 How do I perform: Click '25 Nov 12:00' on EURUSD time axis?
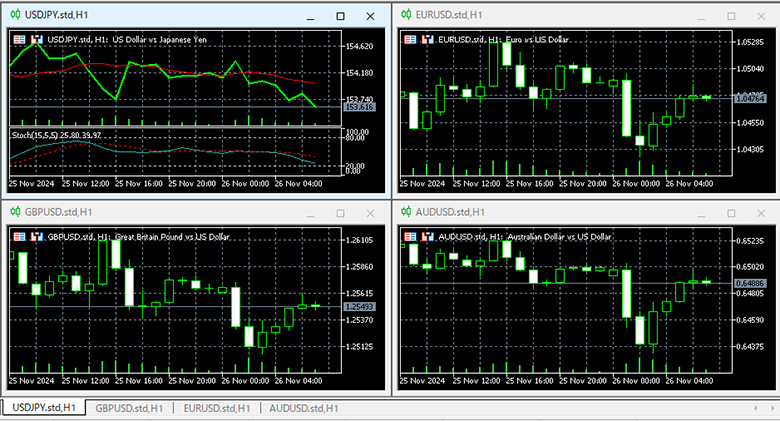click(477, 184)
